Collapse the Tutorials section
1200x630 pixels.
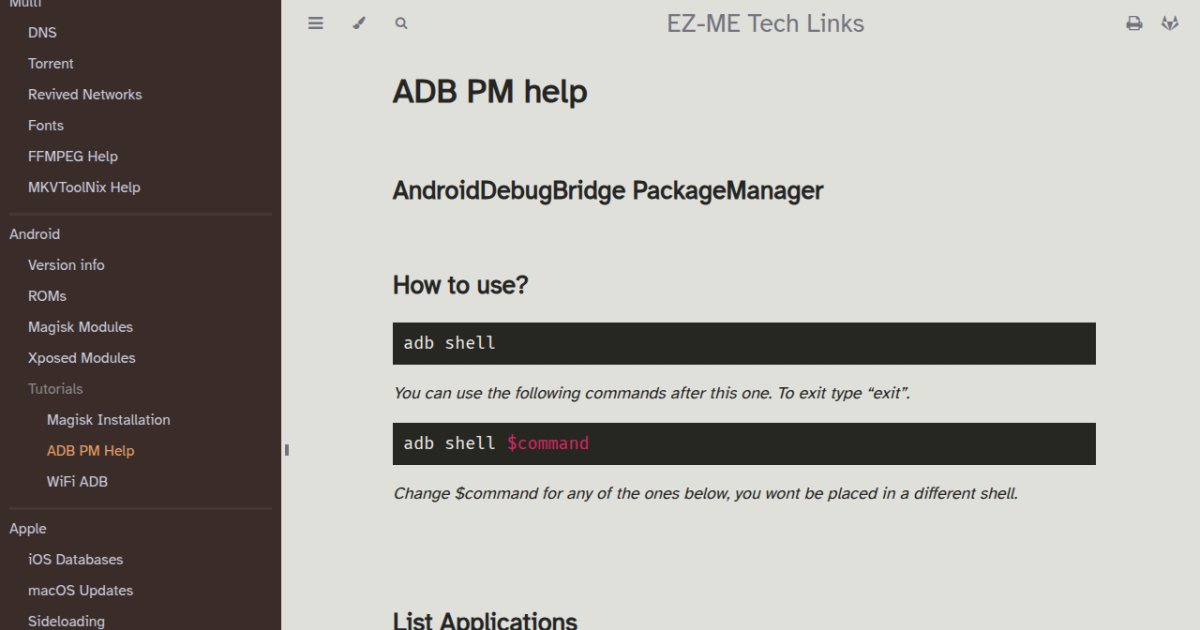pos(55,389)
